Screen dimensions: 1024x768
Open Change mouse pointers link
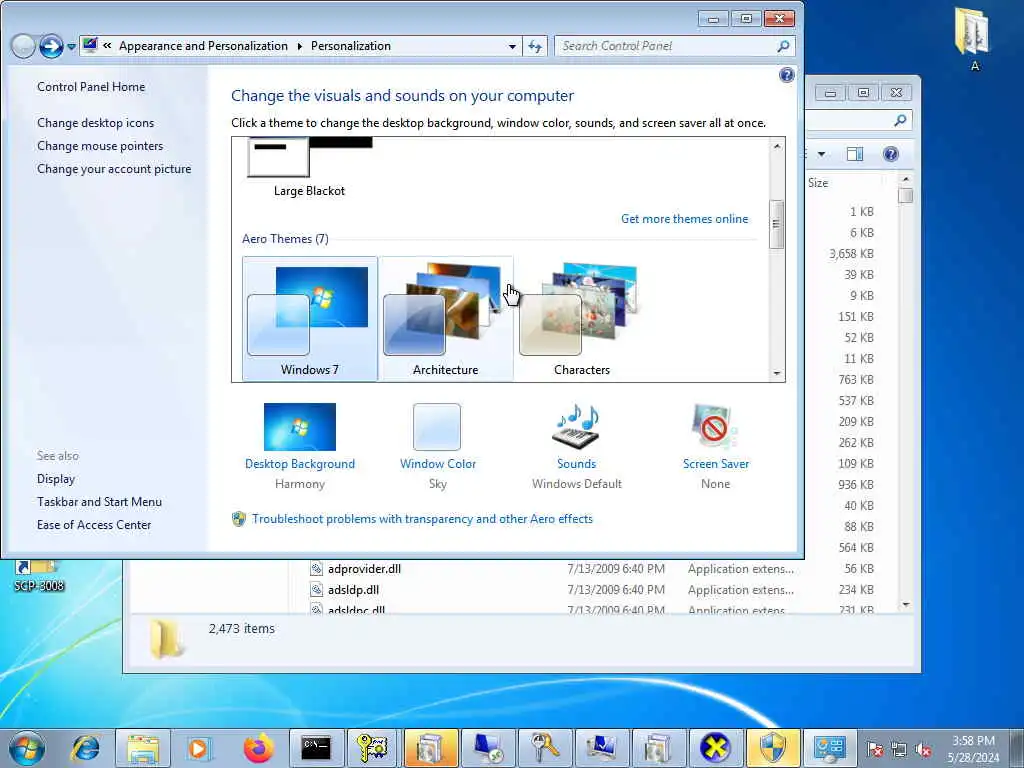(100, 146)
